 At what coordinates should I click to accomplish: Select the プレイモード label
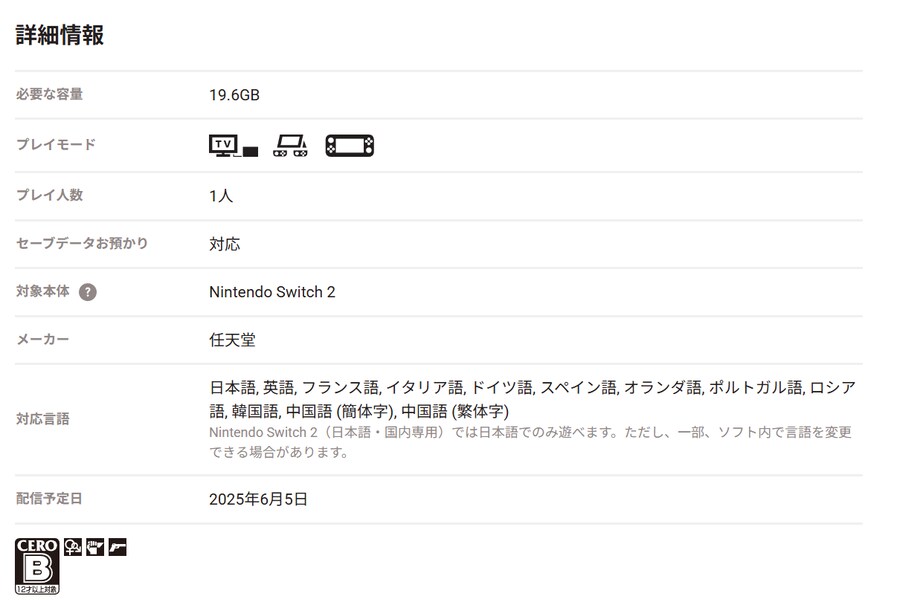coord(56,145)
